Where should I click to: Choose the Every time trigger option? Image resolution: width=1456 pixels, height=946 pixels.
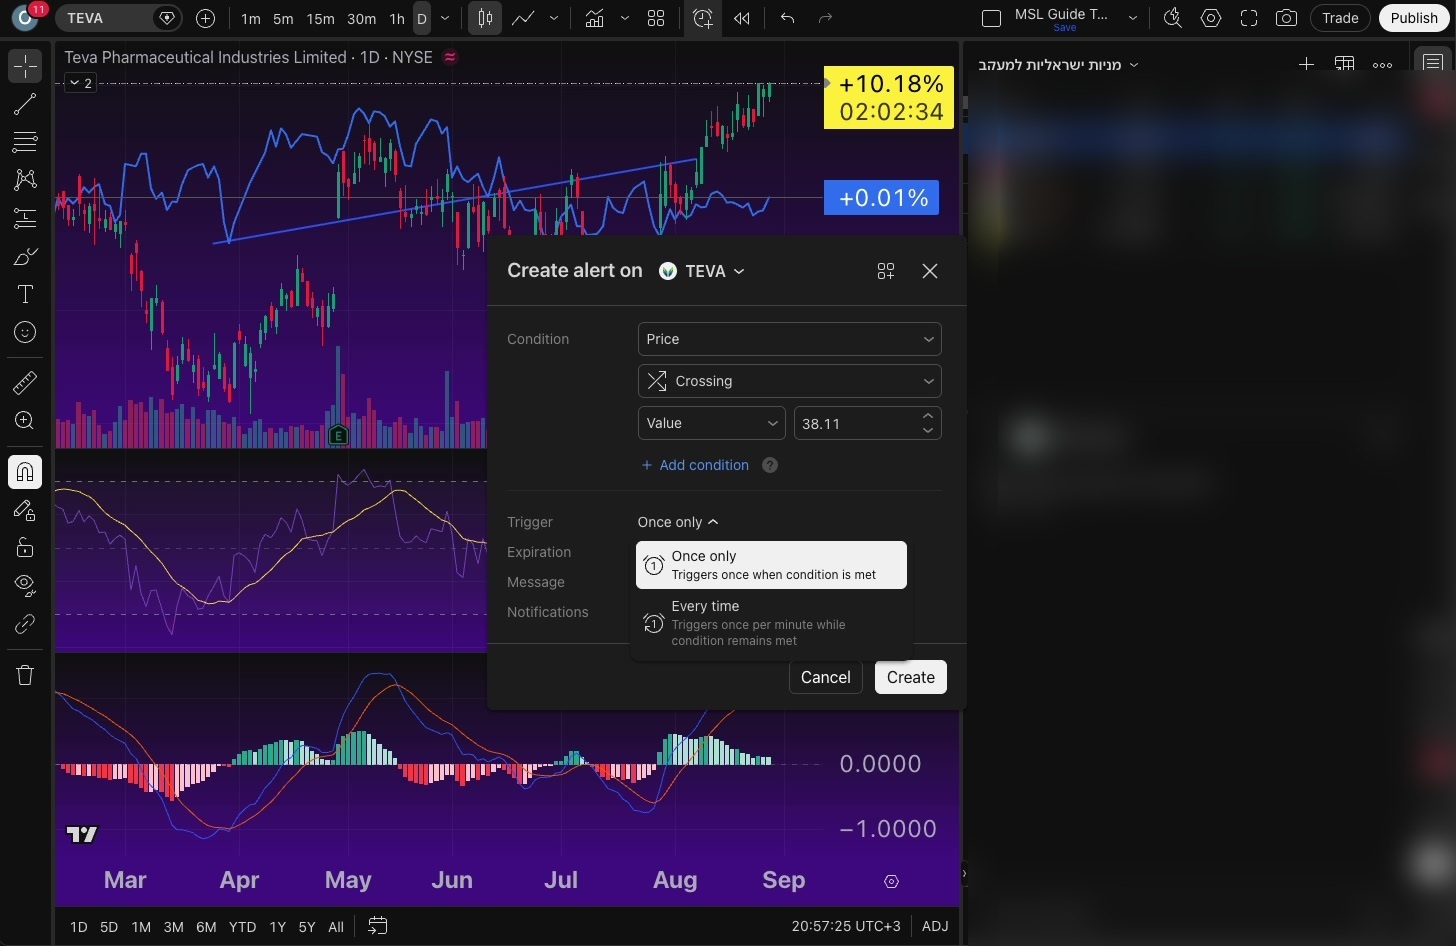coord(771,623)
